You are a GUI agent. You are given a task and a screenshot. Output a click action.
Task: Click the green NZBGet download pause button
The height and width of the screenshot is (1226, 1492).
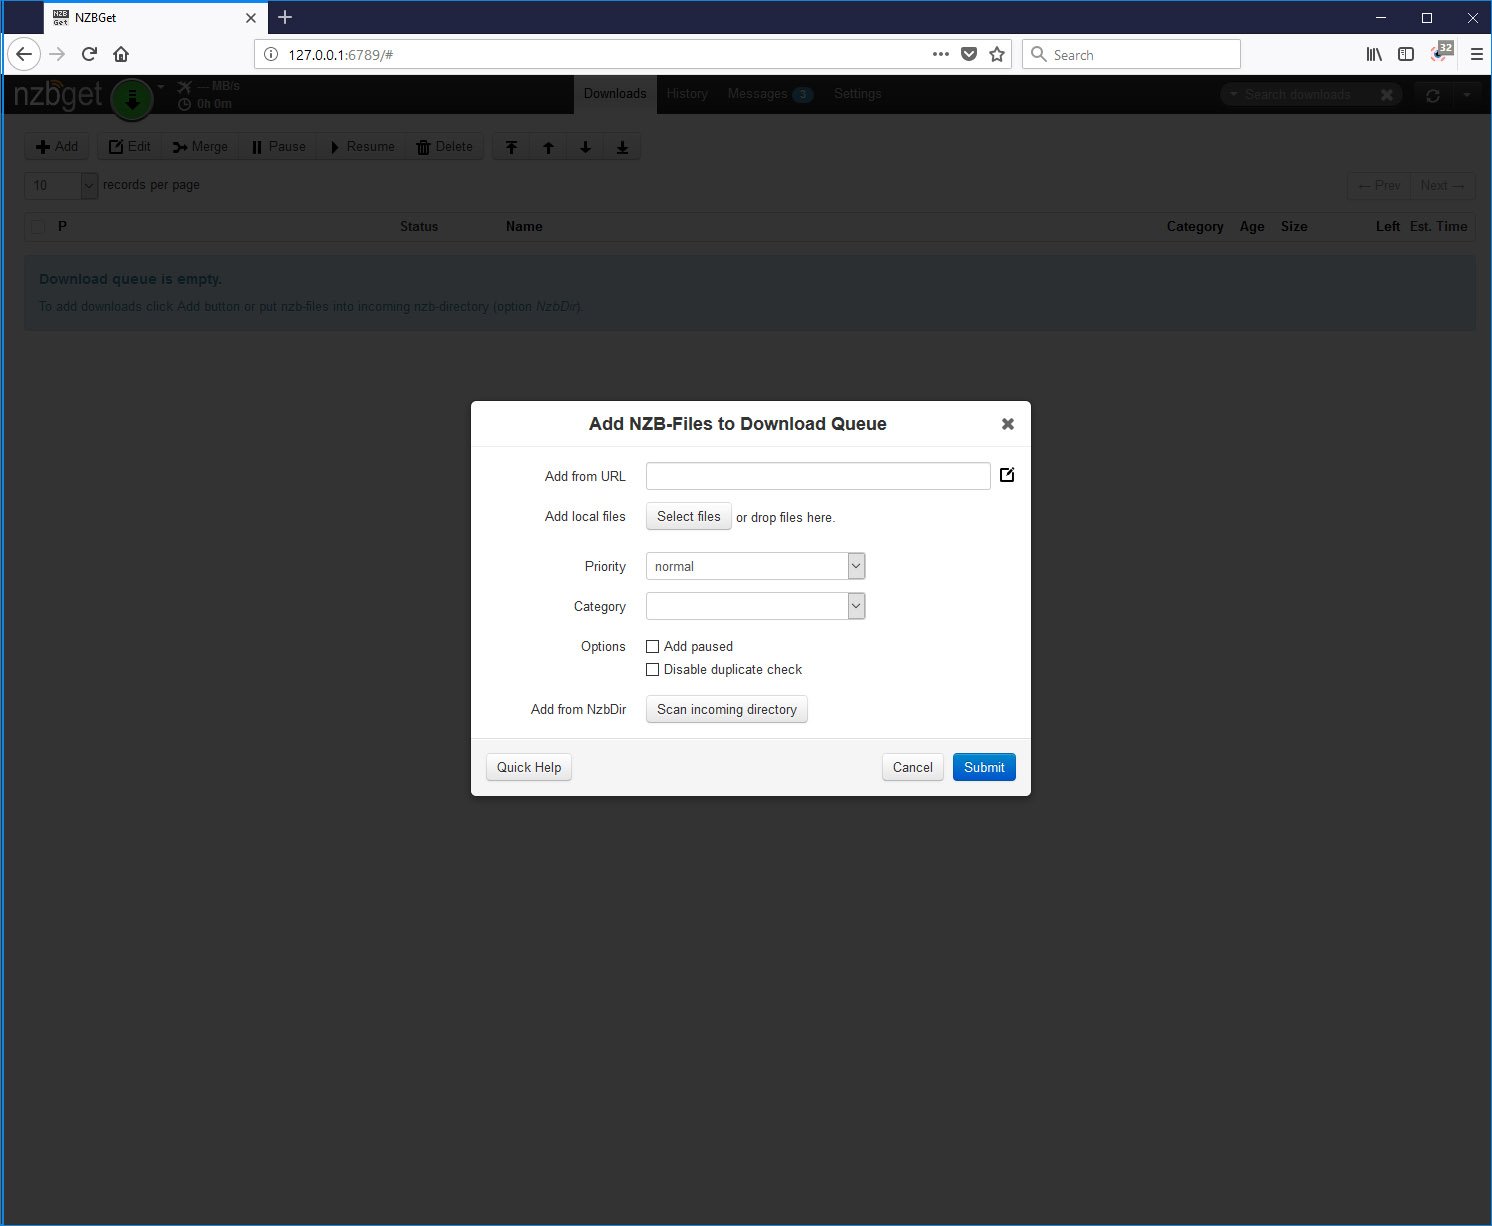(132, 98)
